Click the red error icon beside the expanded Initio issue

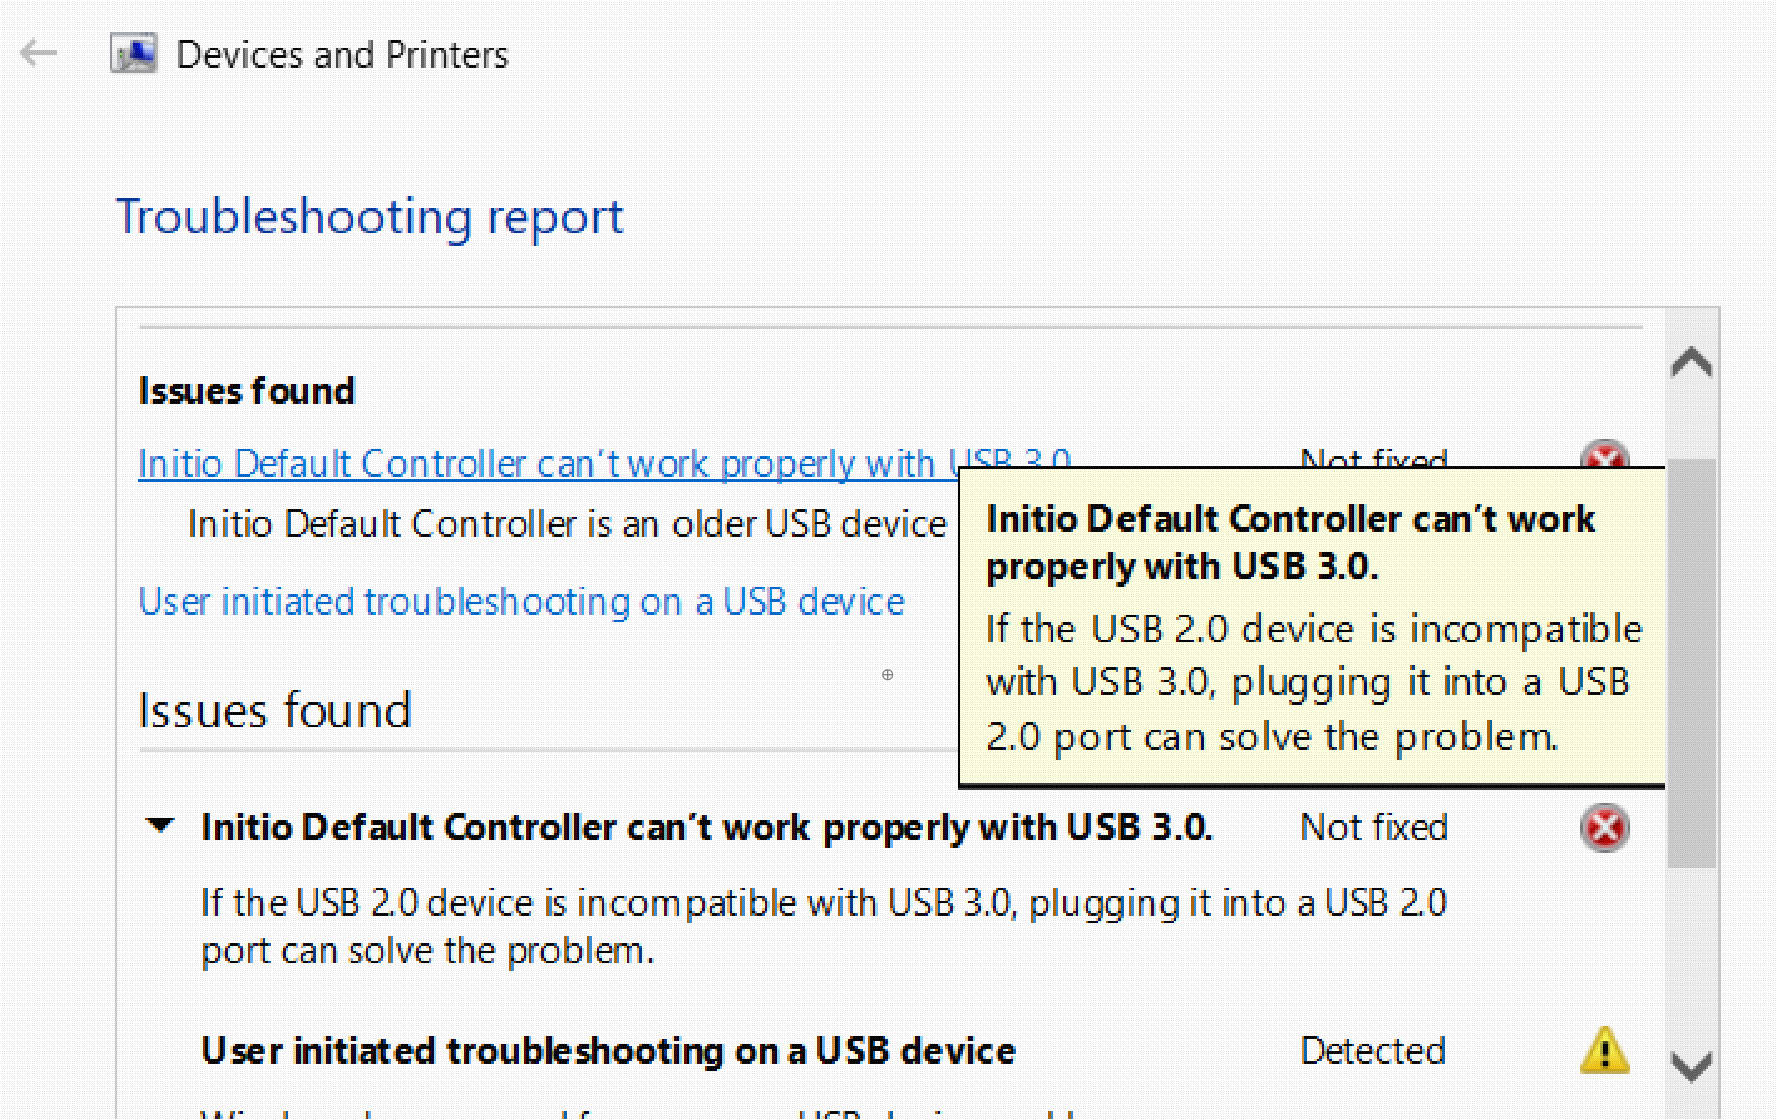coord(1604,828)
